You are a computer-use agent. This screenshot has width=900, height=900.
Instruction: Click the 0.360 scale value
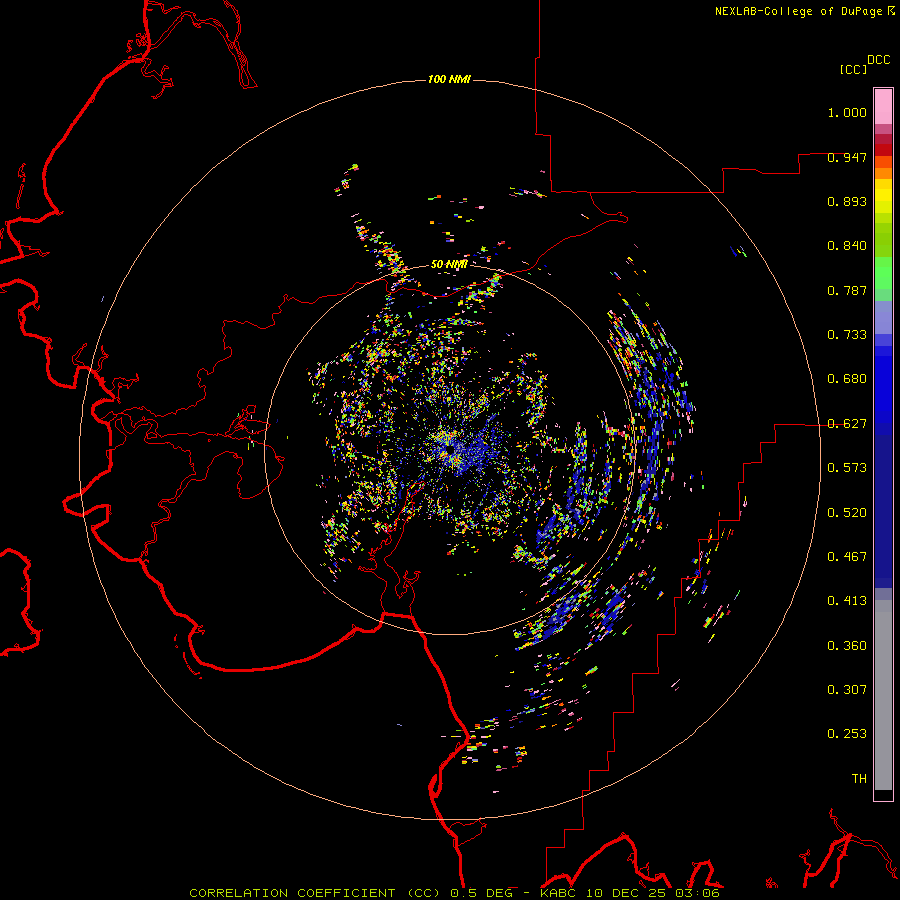pos(847,646)
